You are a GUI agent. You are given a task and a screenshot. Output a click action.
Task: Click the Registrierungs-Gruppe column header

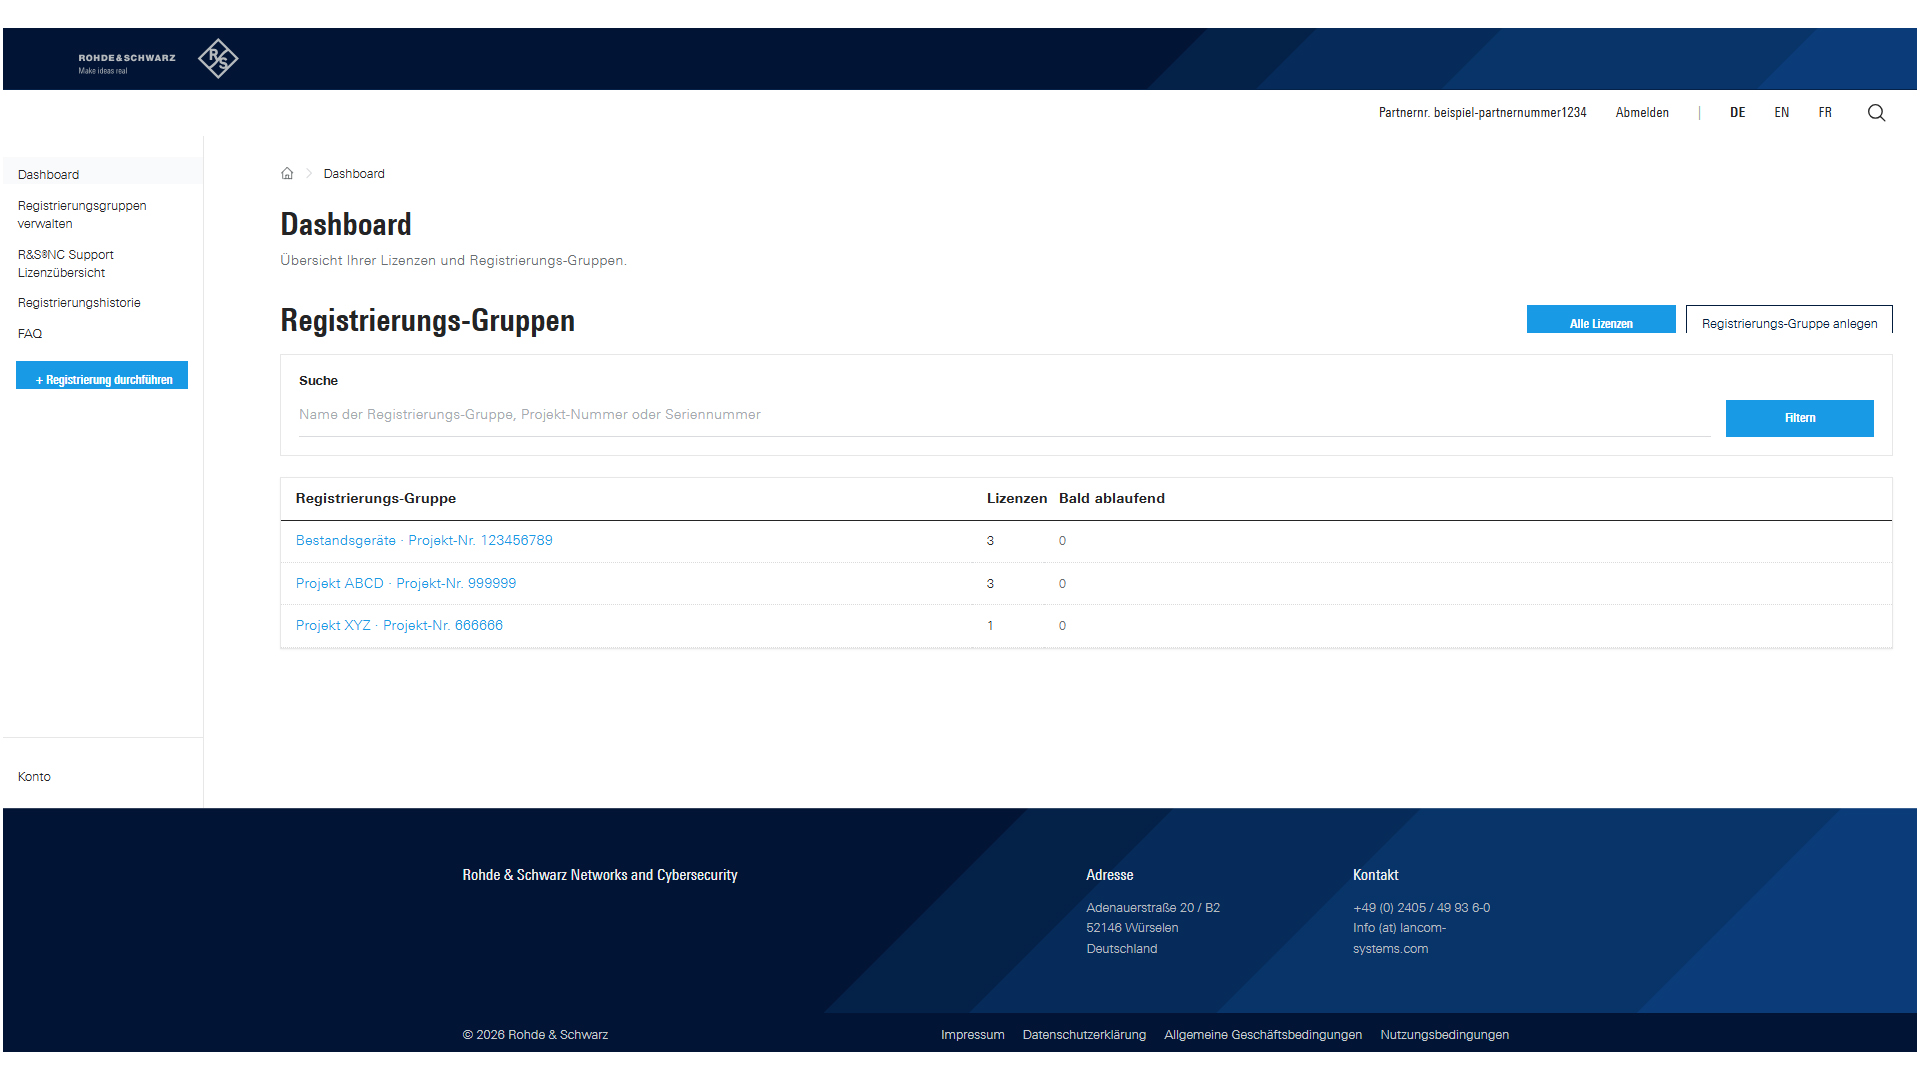coord(376,499)
